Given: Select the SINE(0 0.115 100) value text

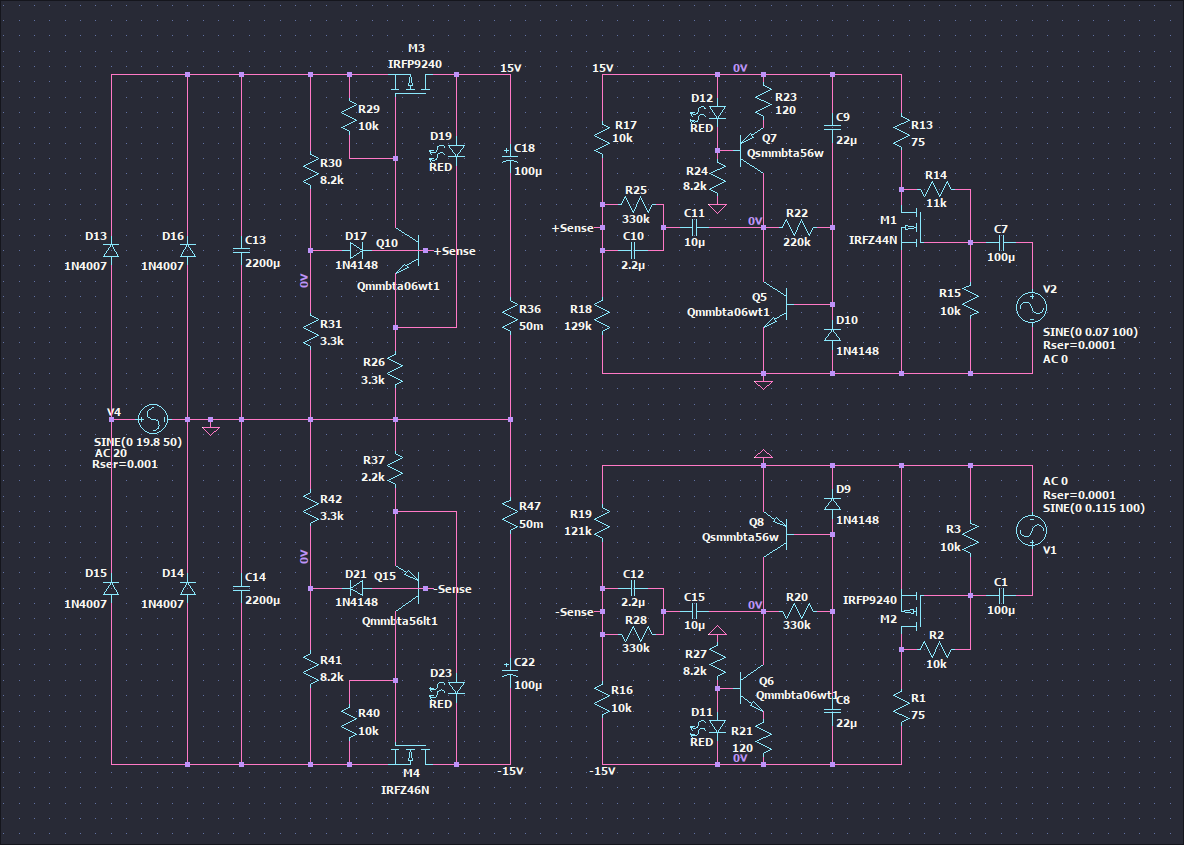Looking at the screenshot, I should 1093,507.
